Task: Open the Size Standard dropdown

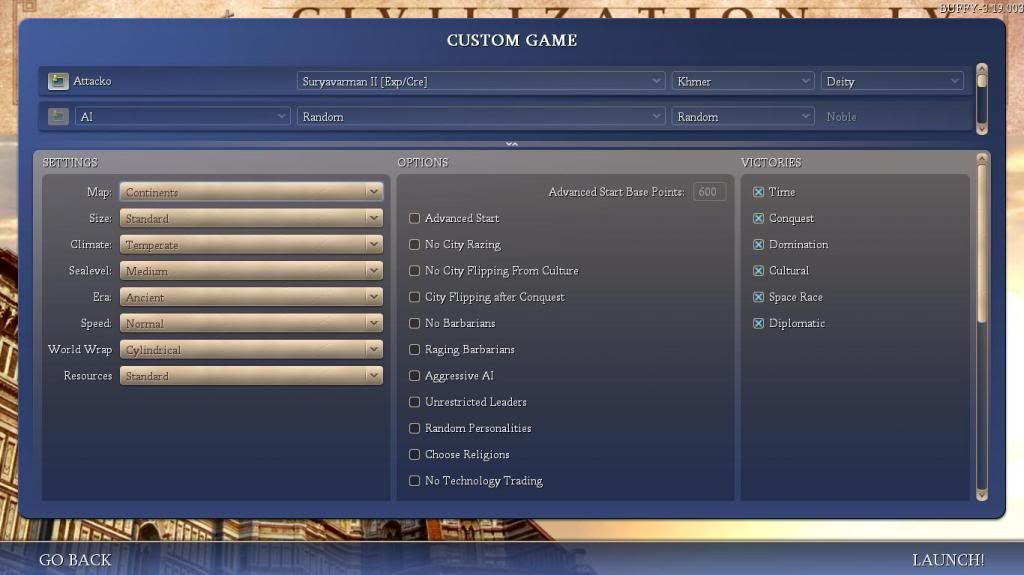Action: pos(251,218)
